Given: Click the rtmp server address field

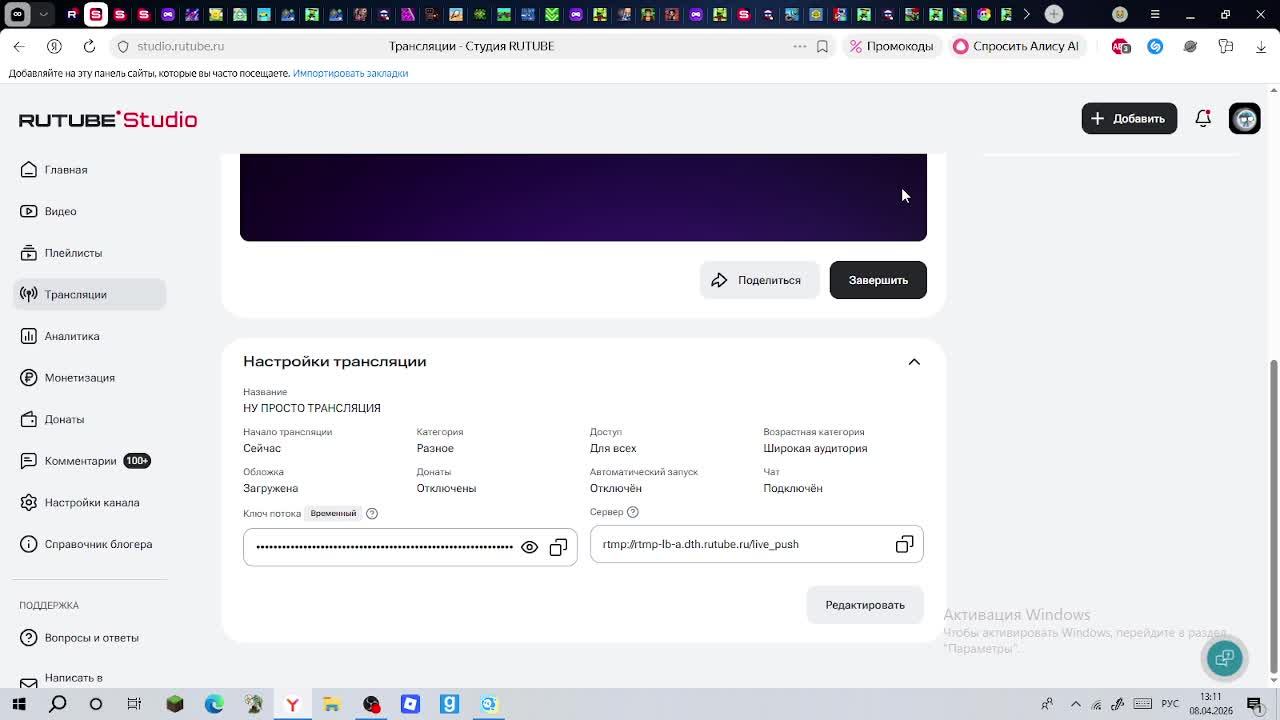Looking at the screenshot, I should coord(757,544).
